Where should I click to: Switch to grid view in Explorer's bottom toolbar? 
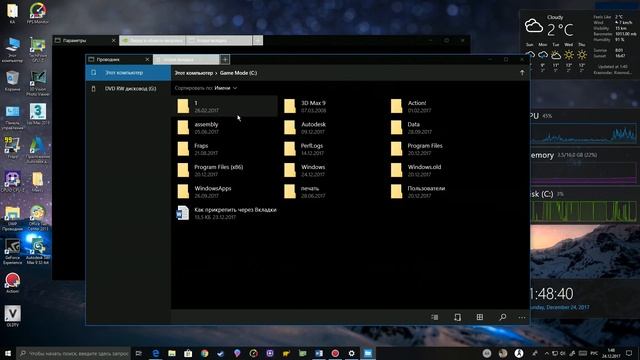[x=480, y=317]
